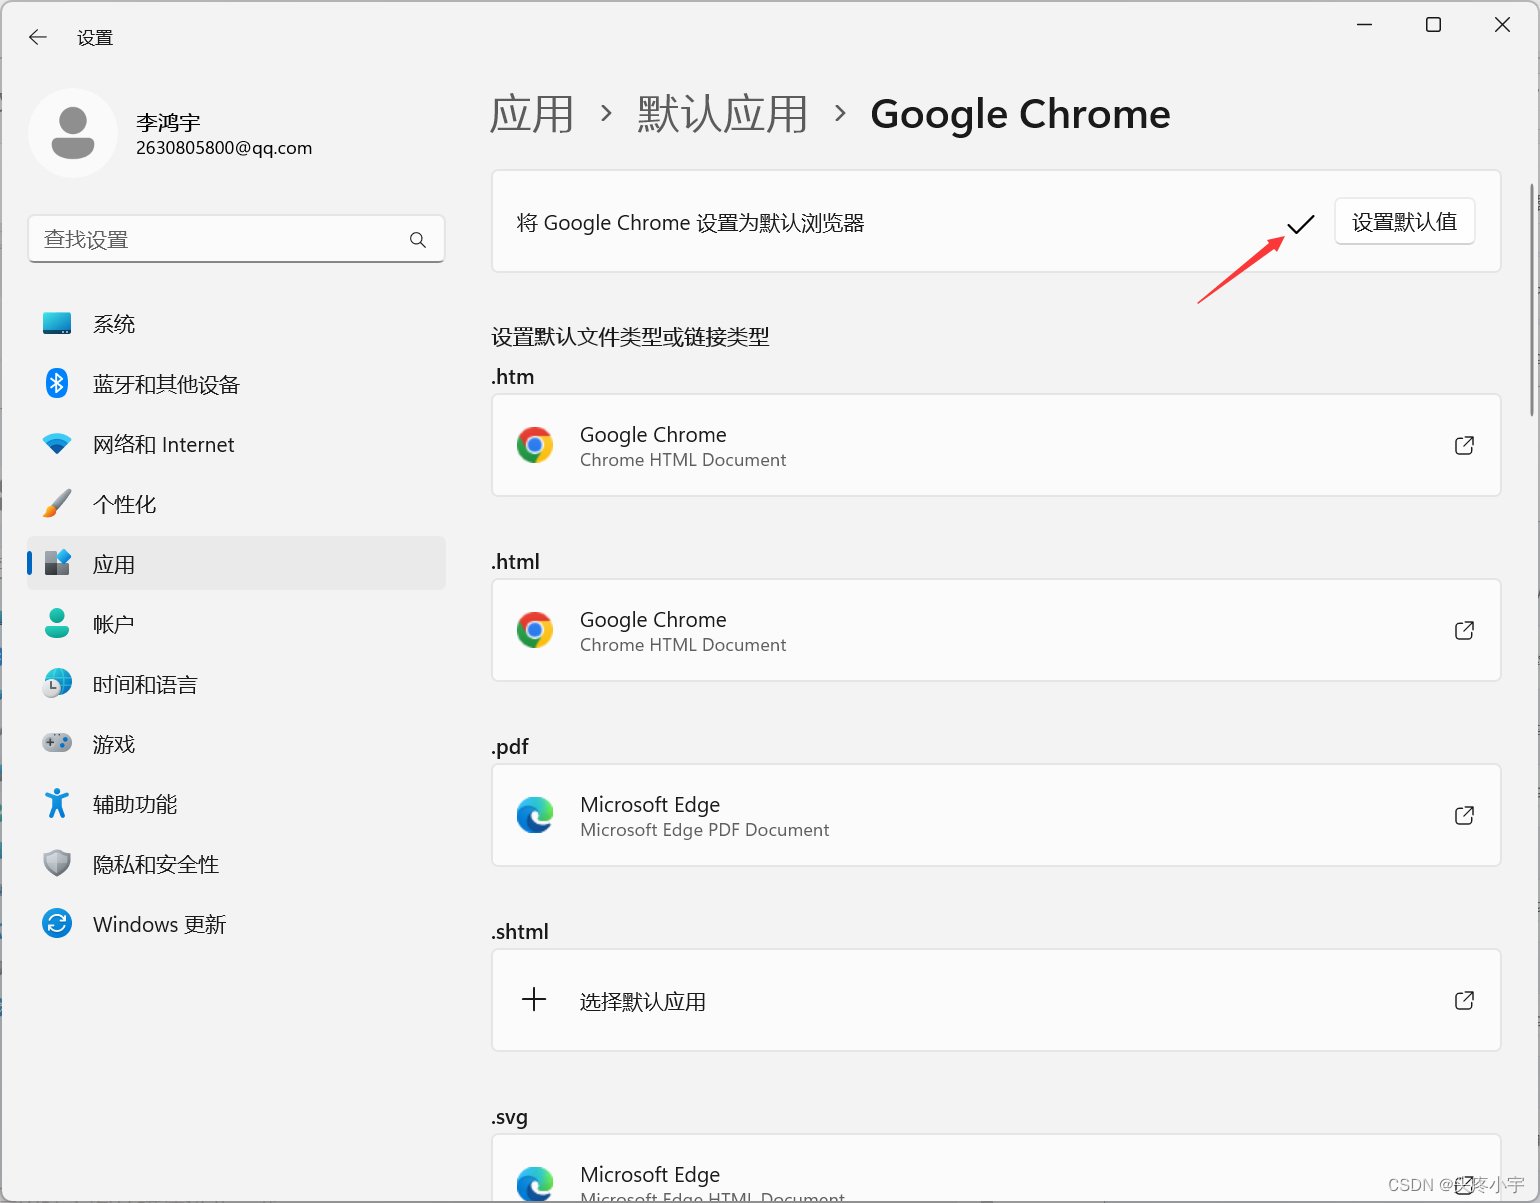Click the plus icon in the .shtml row
The image size is (1540, 1203).
pos(534,999)
